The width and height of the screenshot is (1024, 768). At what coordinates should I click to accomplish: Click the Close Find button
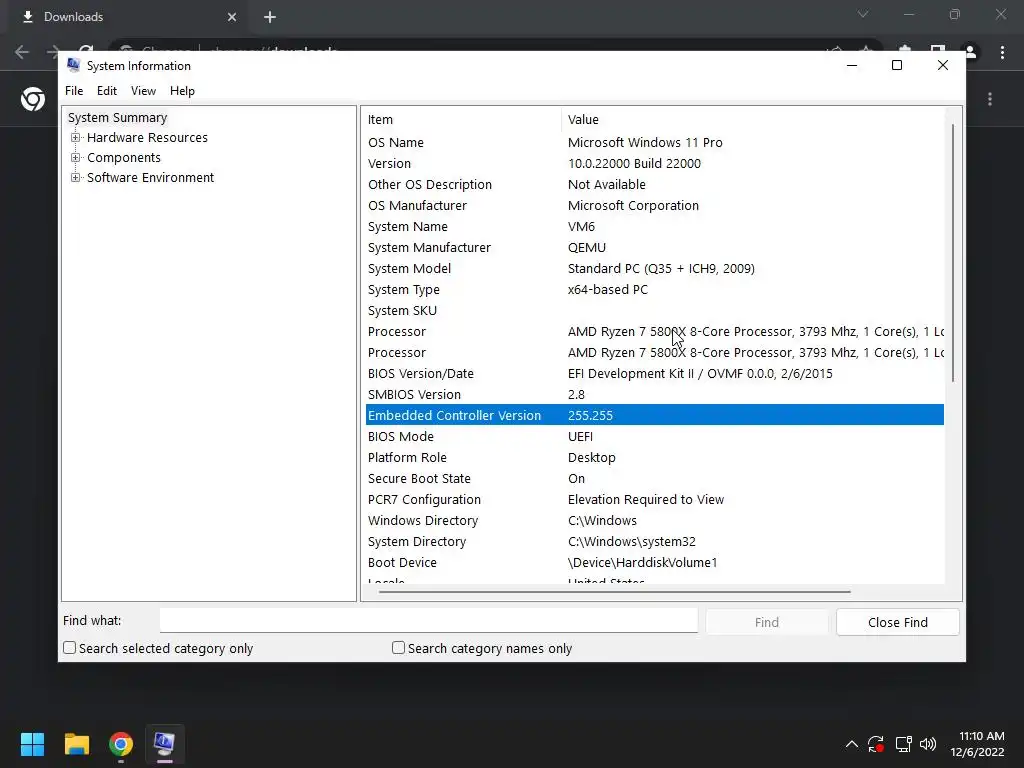click(x=897, y=622)
